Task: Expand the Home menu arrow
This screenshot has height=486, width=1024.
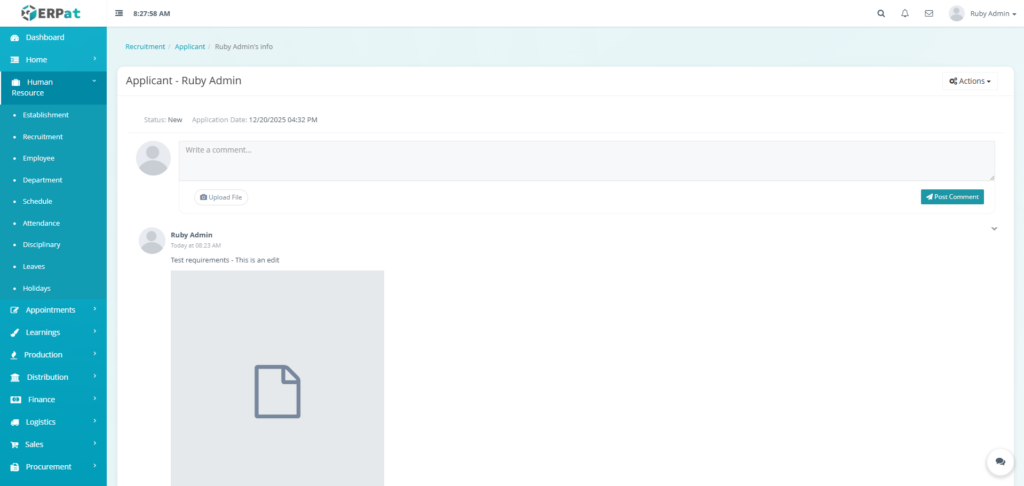Action: [x=95, y=59]
